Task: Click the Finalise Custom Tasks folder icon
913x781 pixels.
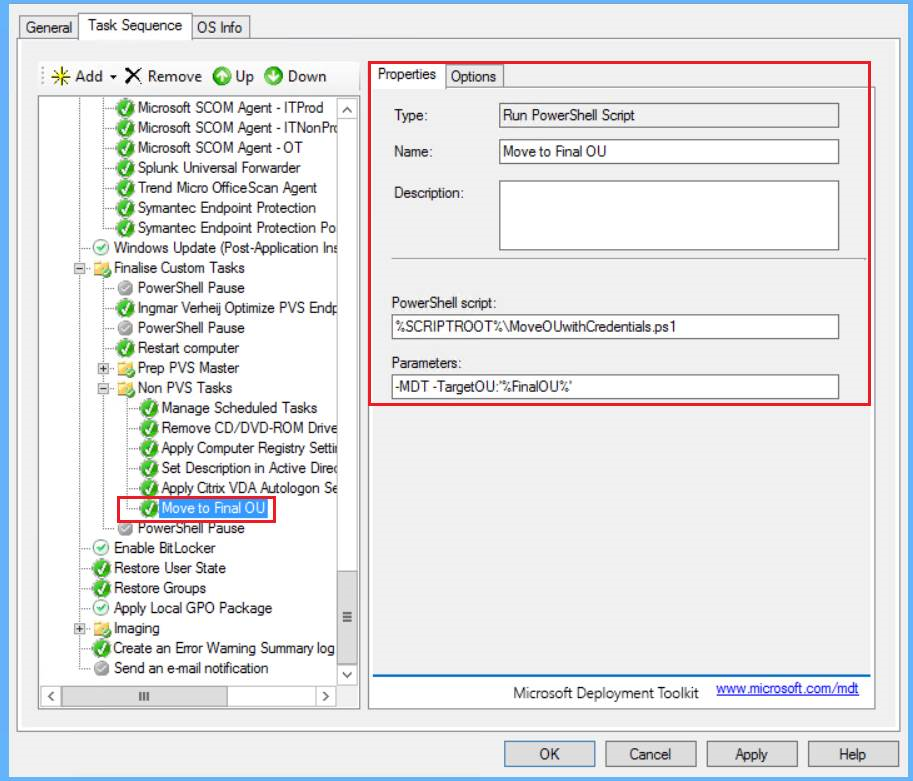Action: [102, 268]
